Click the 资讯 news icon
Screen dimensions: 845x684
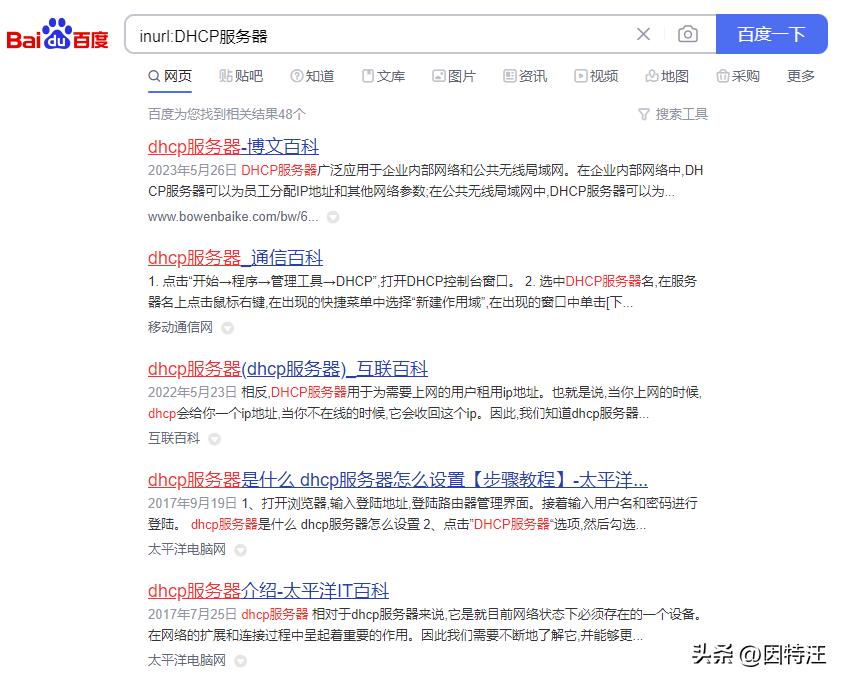508,75
